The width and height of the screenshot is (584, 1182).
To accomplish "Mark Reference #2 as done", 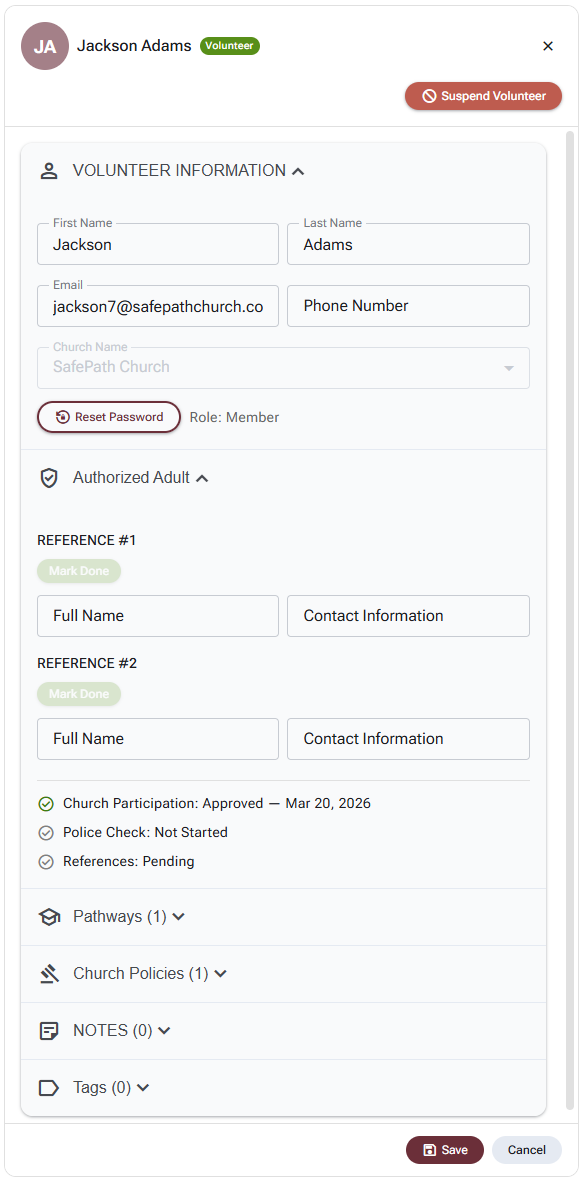I will (79, 694).
